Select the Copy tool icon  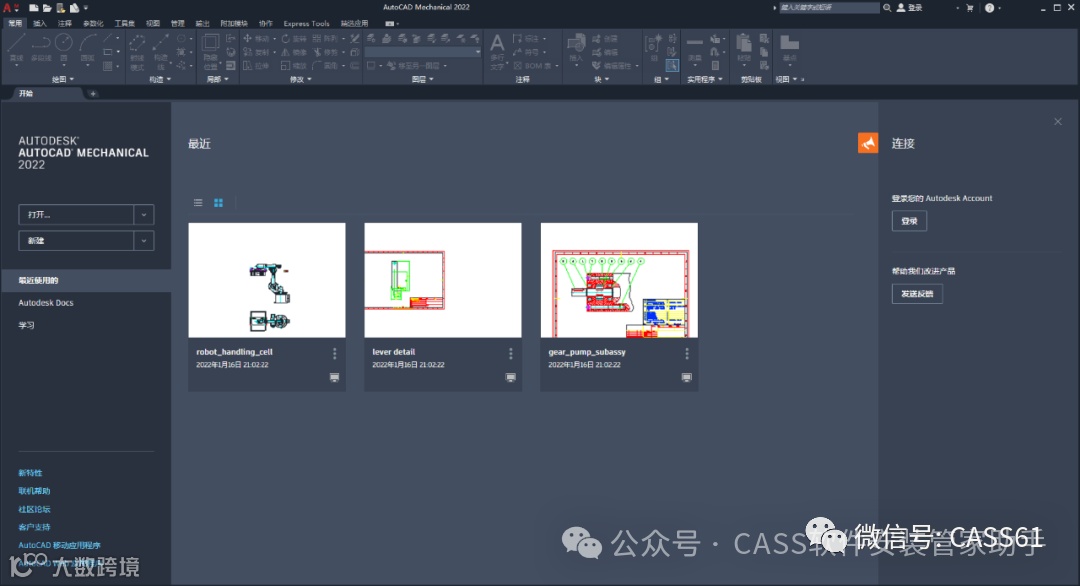point(247,52)
